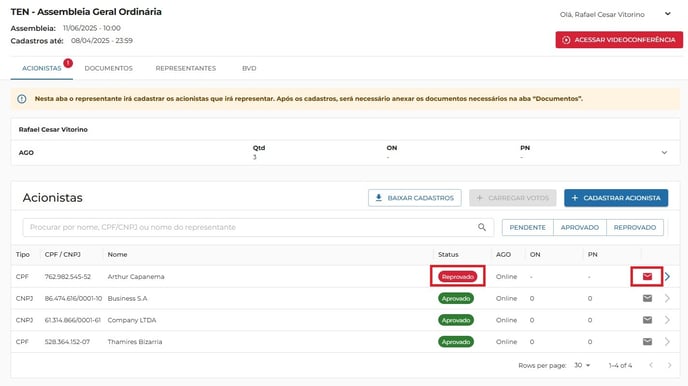This screenshot has height=386, width=688.
Task: Click the CPF / CNPJ column header
Action: coord(62,254)
